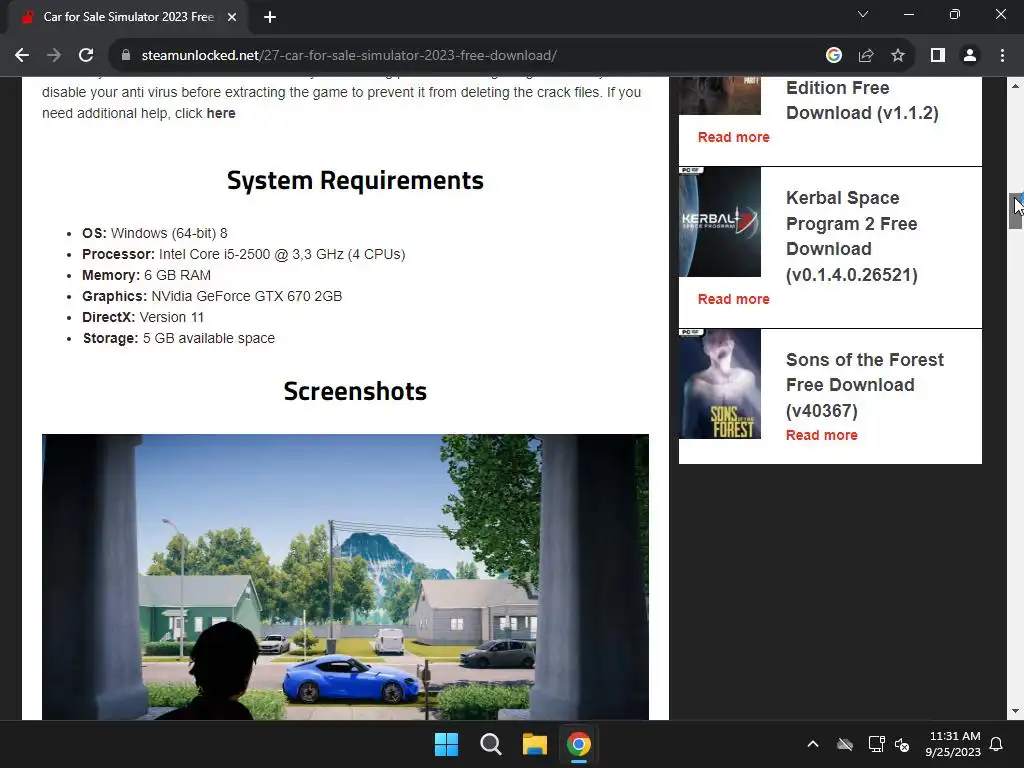
Task: Open the Chrome profile menu
Action: (x=970, y=56)
